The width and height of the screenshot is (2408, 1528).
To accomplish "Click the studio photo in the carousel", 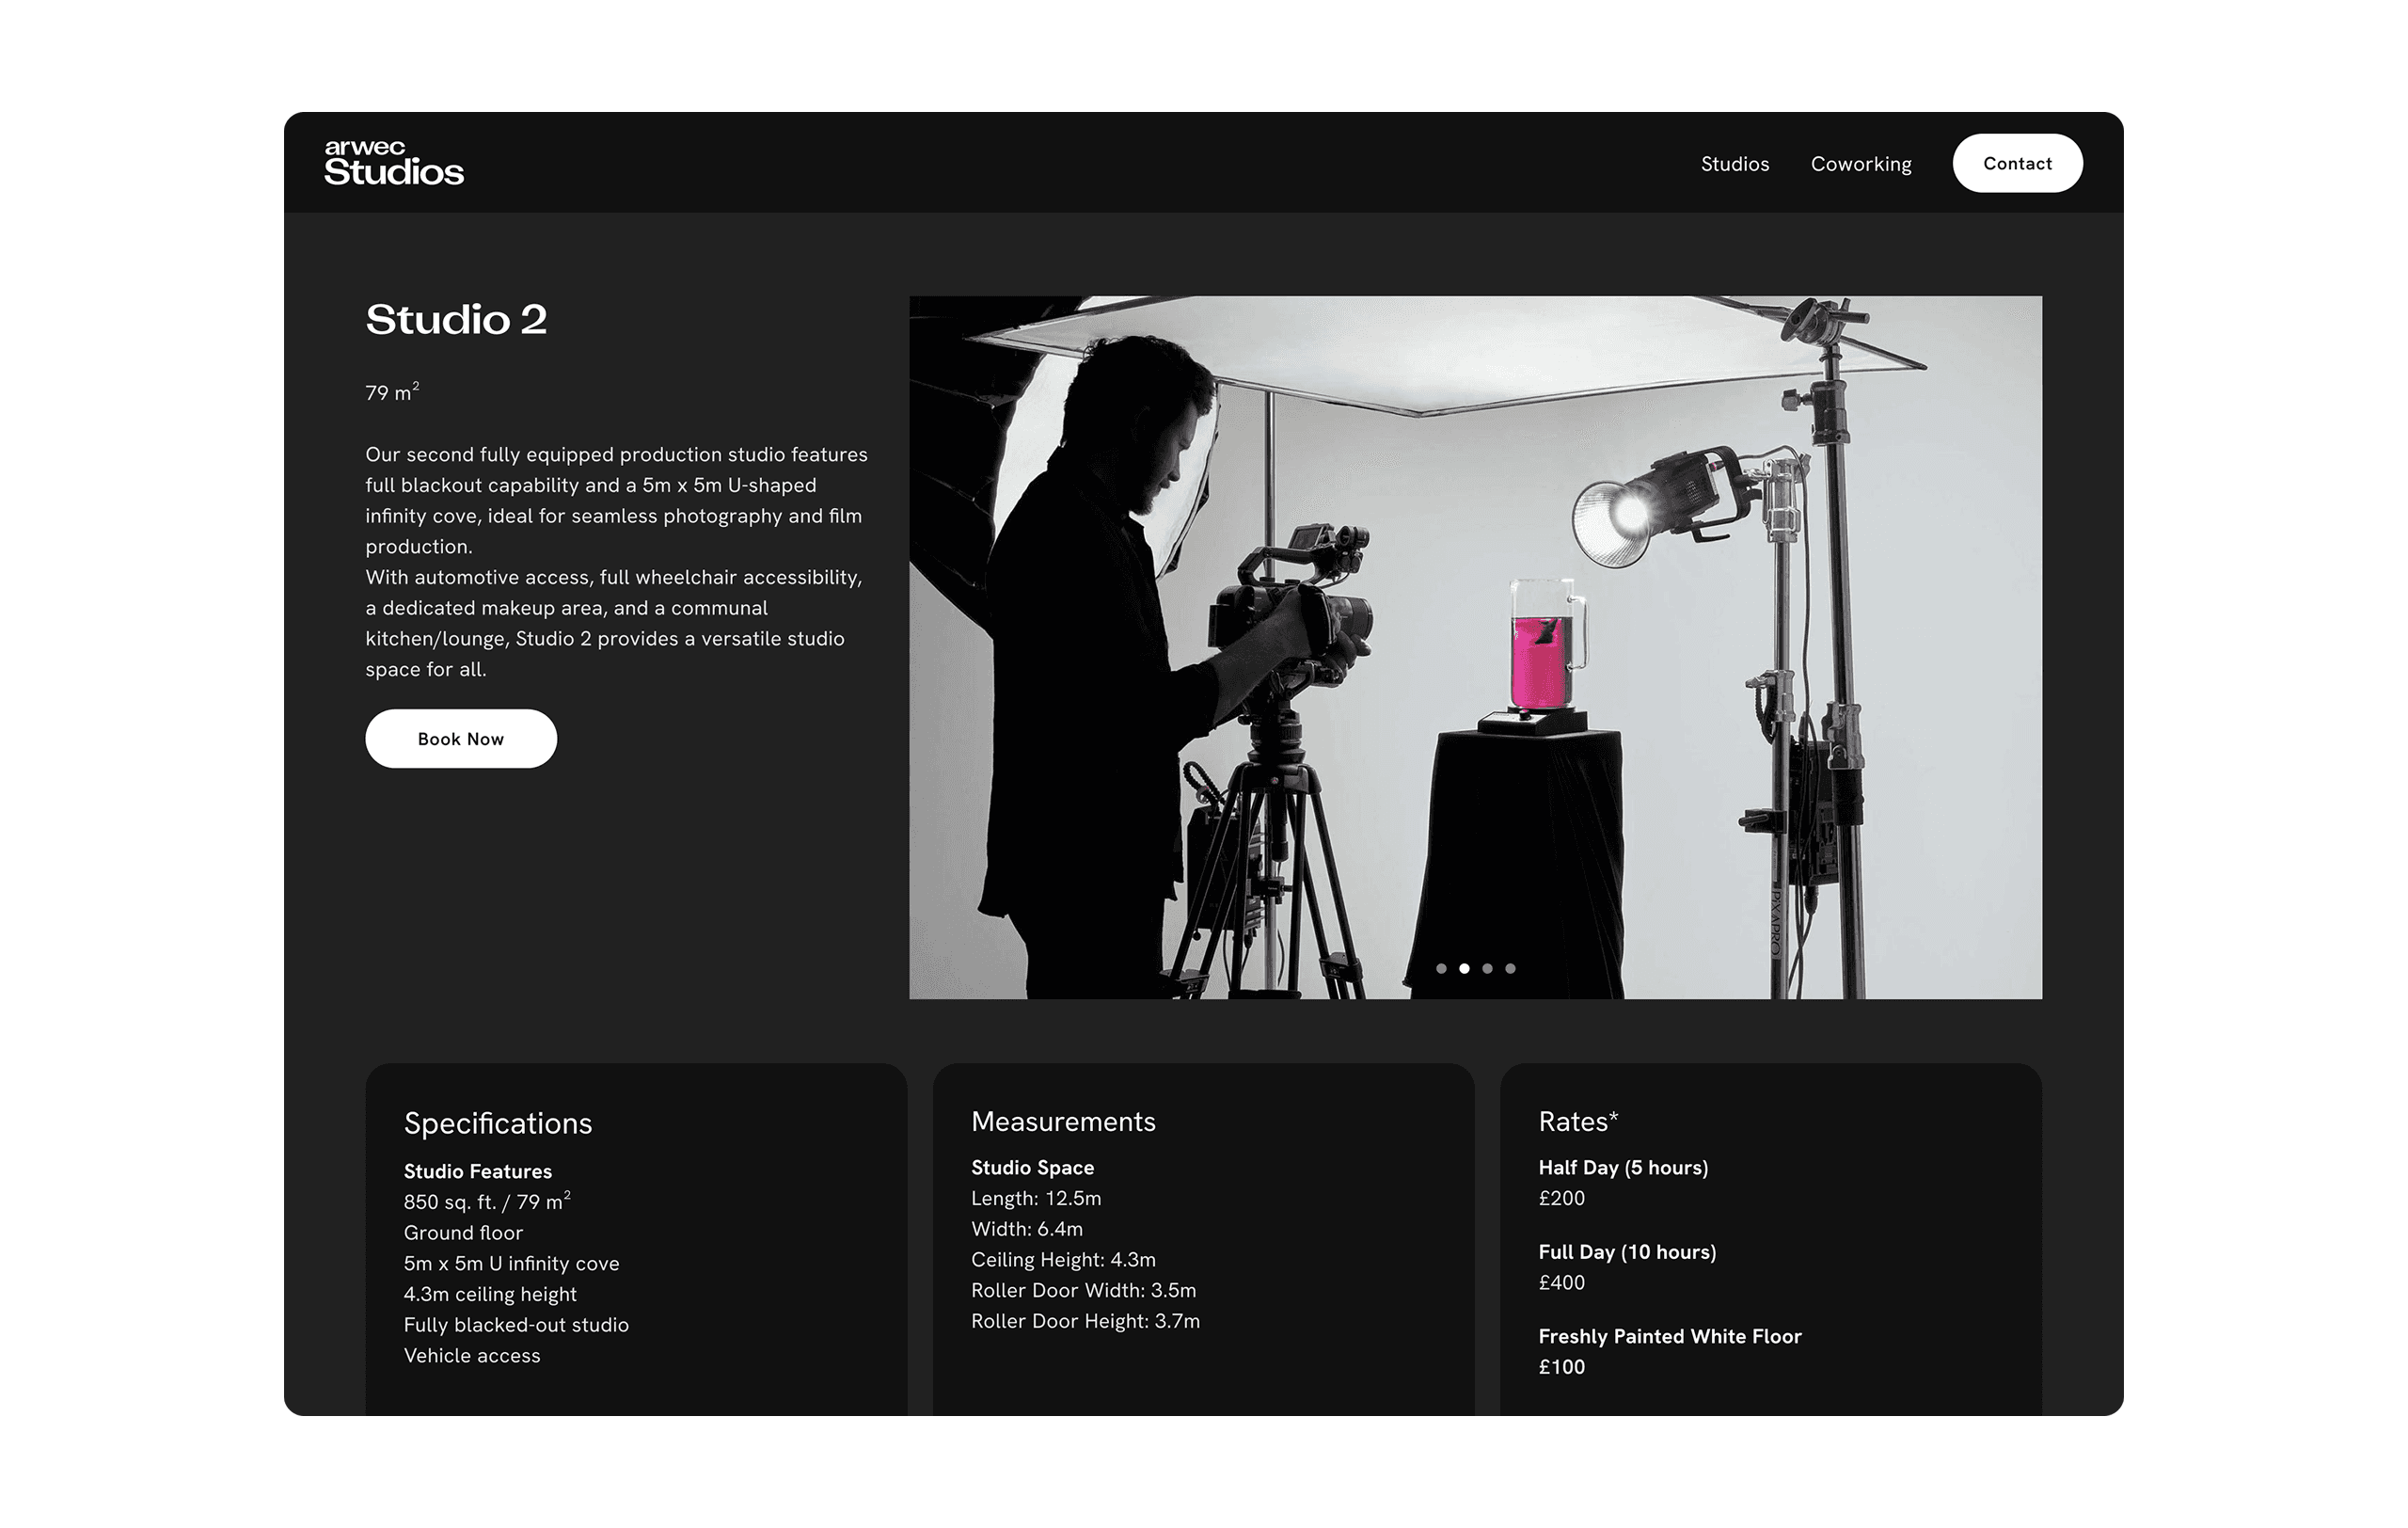I will (x=1475, y=600).
